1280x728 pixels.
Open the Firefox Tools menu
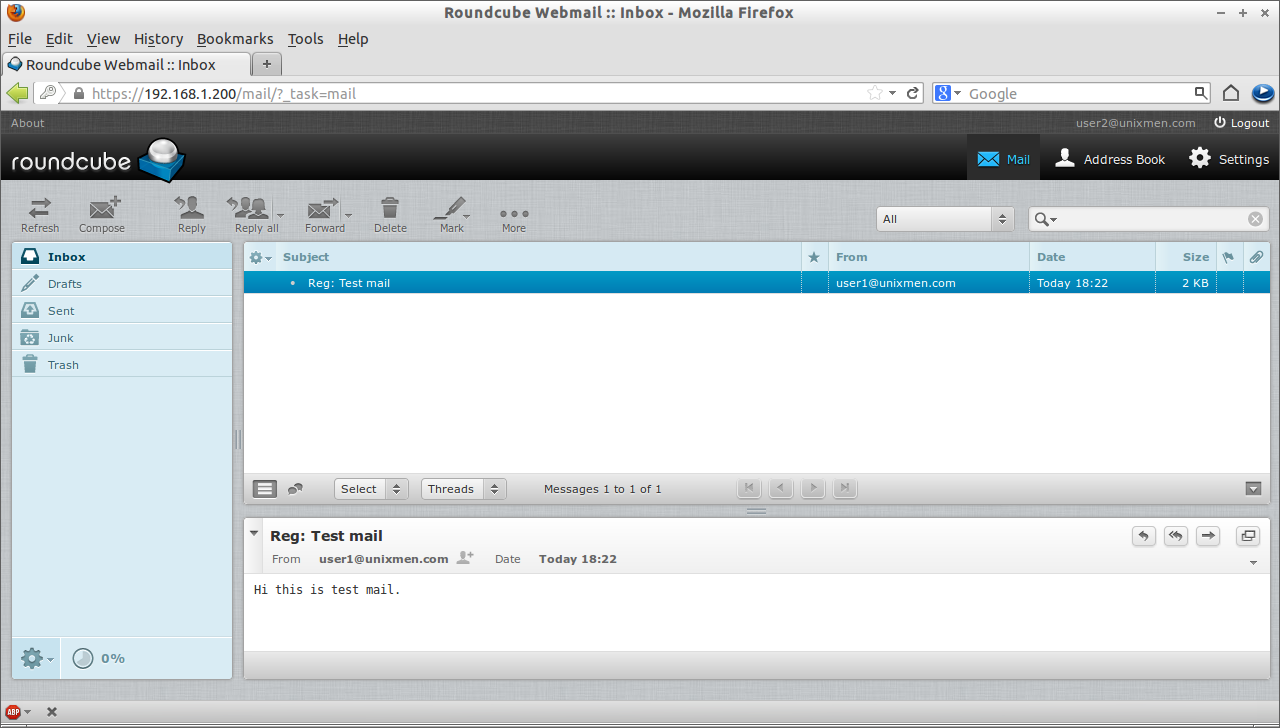point(305,39)
